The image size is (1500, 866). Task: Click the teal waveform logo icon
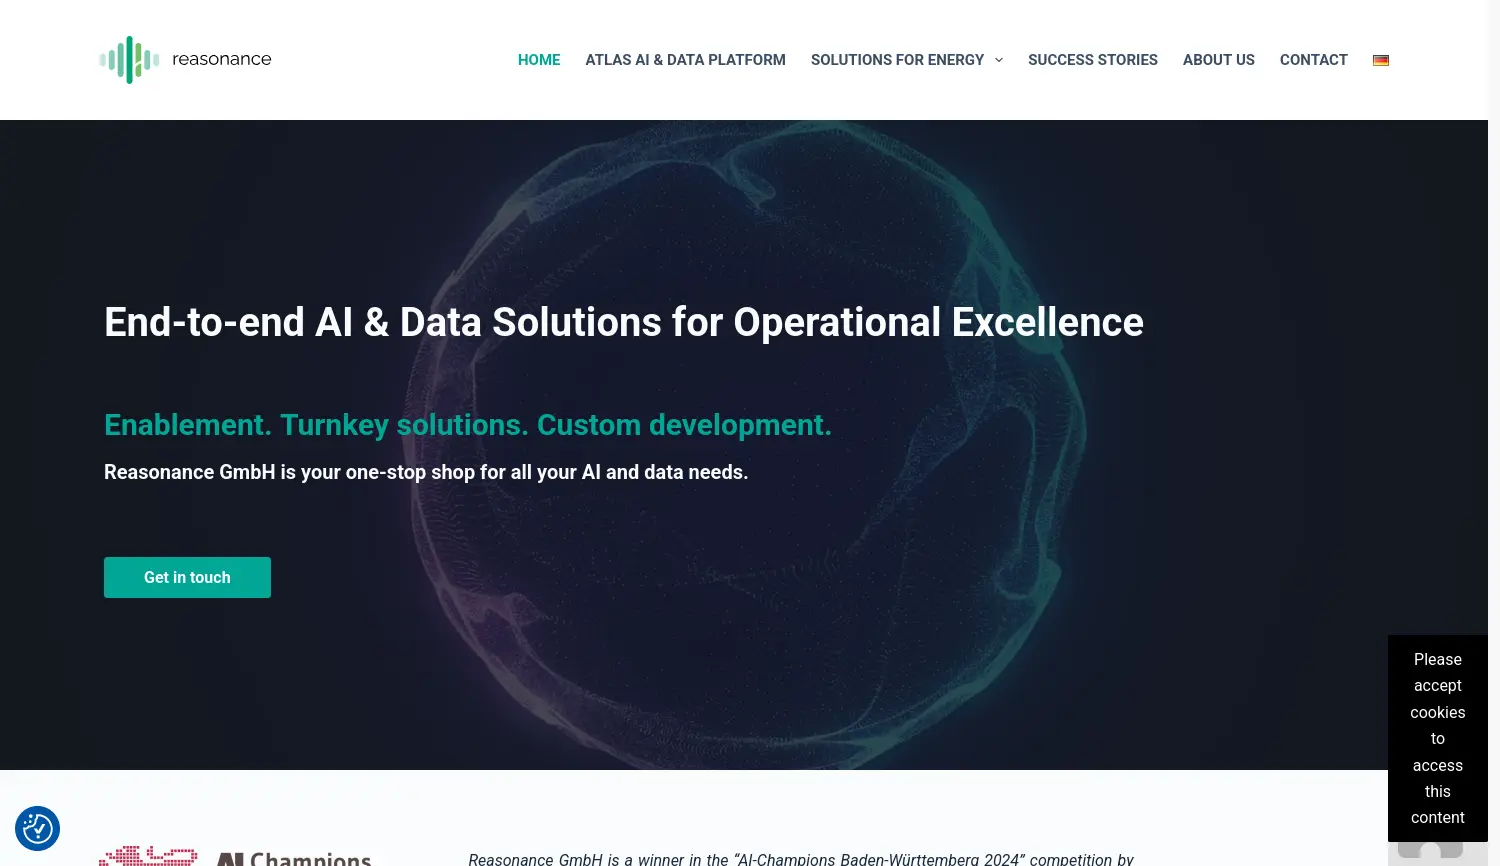point(128,60)
